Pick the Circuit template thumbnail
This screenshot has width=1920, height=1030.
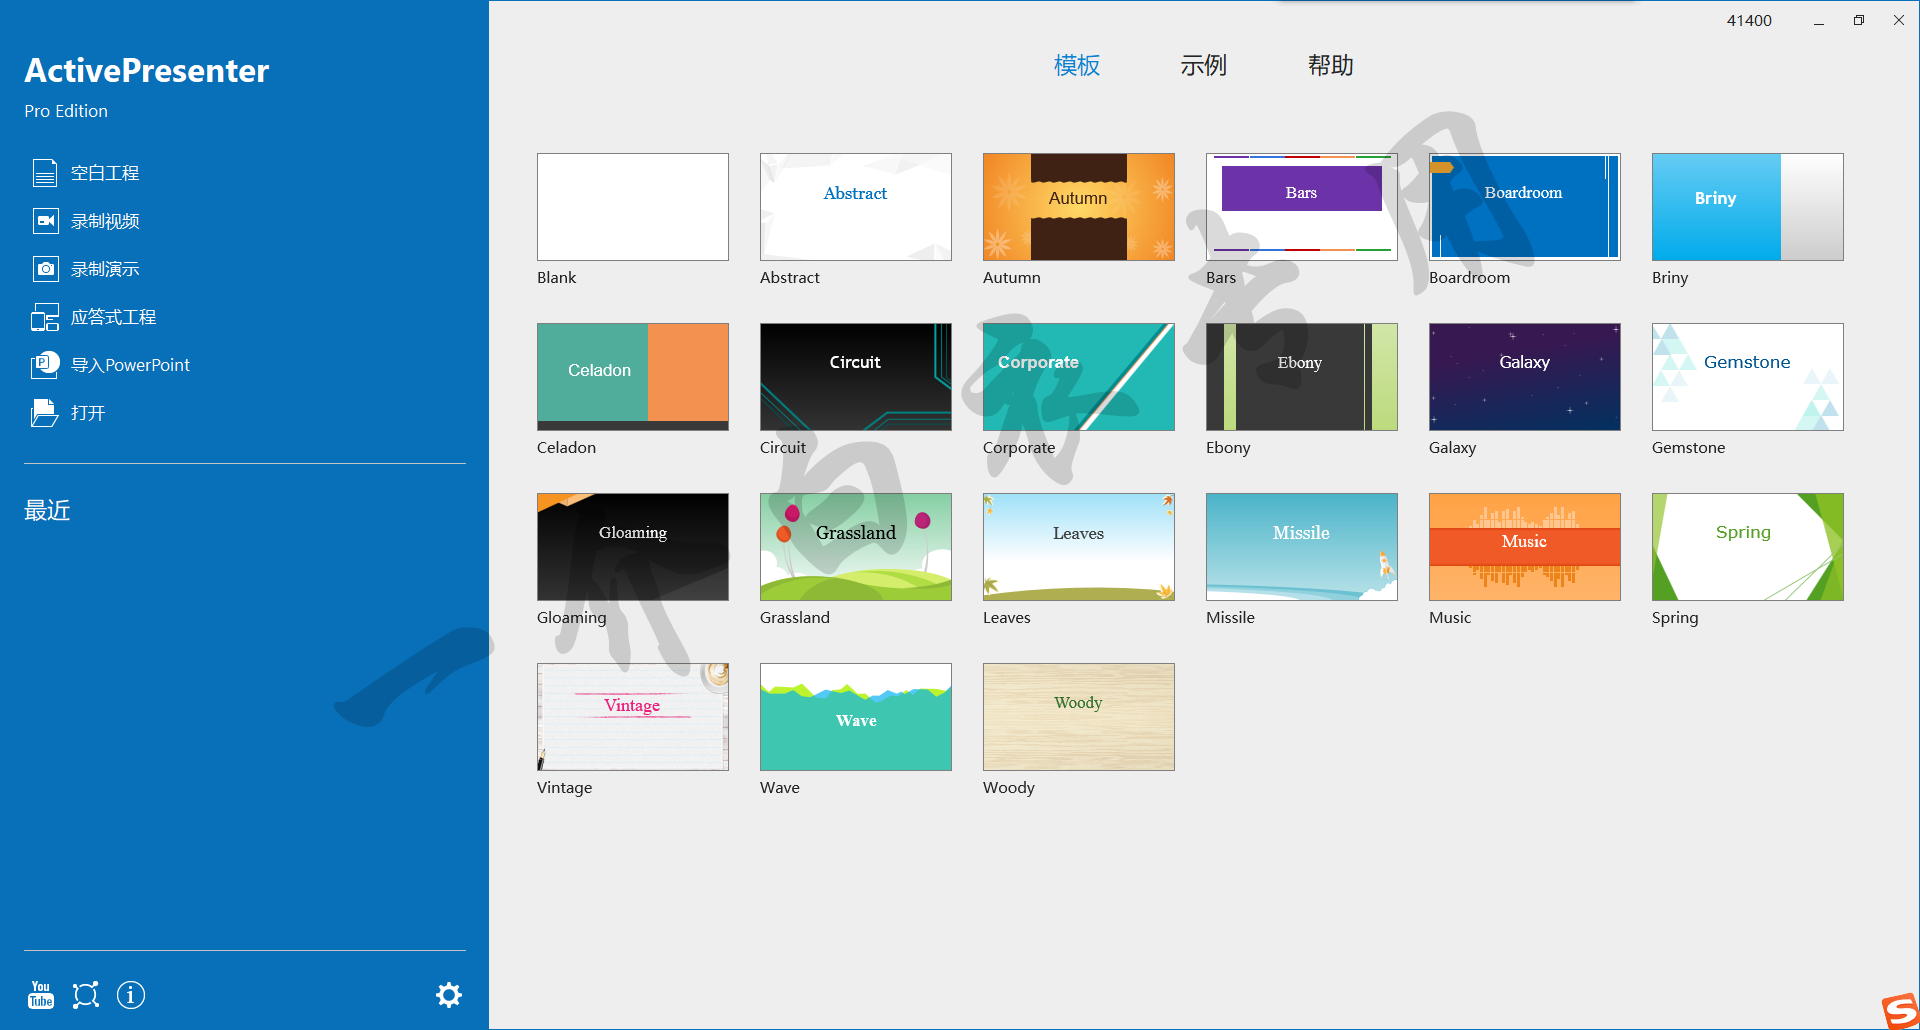(856, 377)
